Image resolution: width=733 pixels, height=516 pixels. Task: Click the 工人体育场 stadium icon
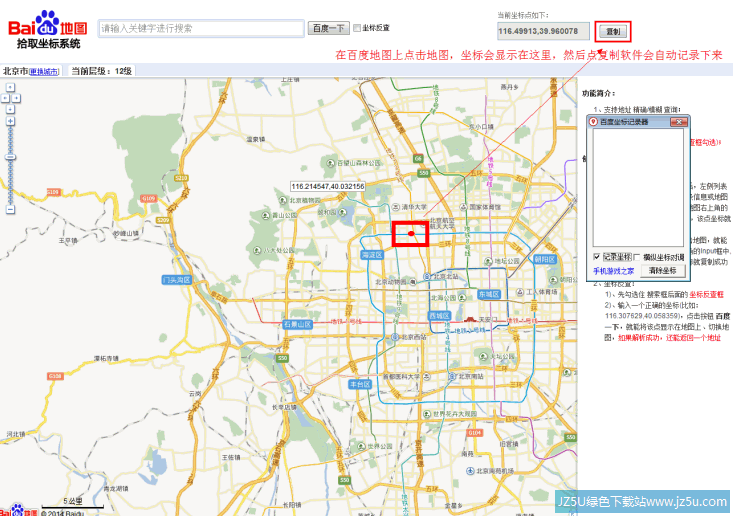click(520, 292)
